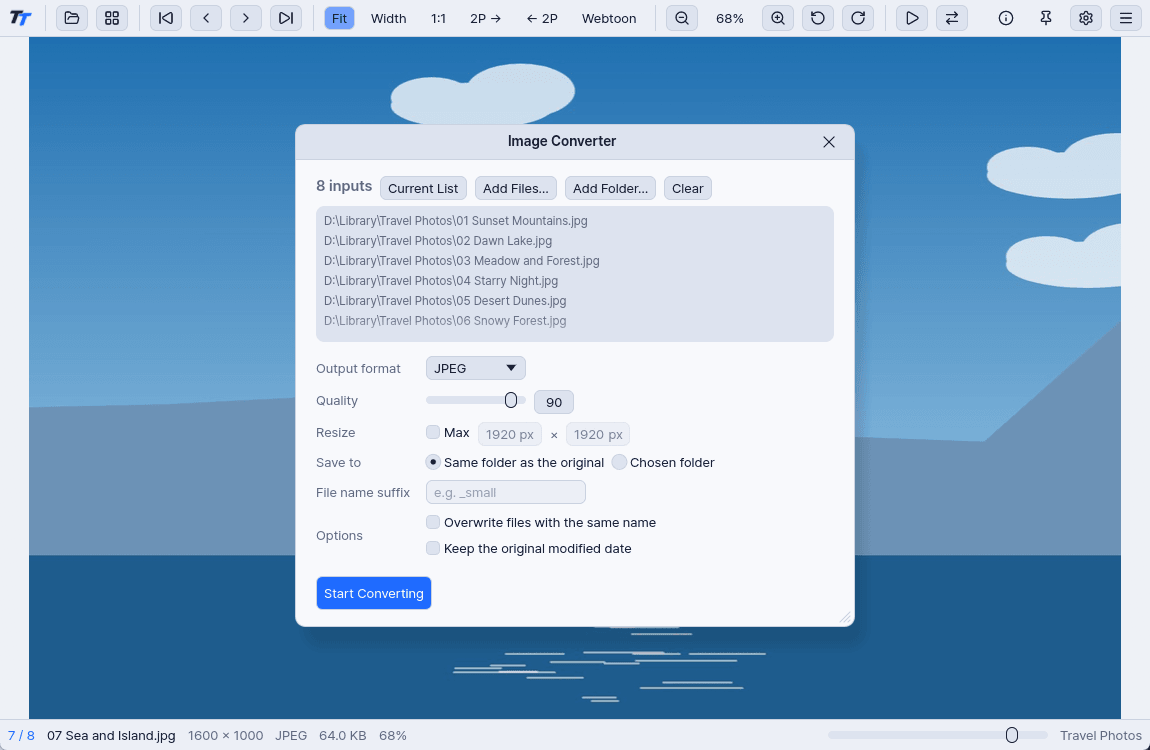Jump to last image icon
The height and width of the screenshot is (750, 1150).
click(x=286, y=18)
